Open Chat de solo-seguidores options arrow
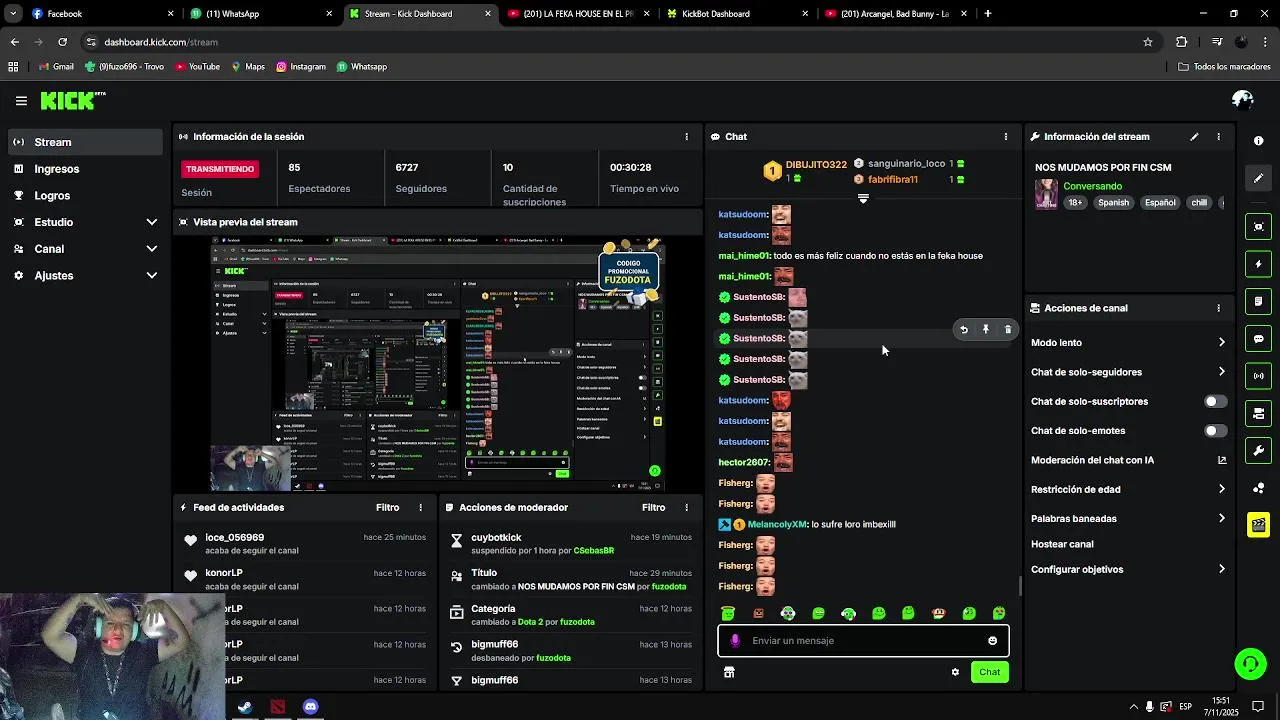 [x=1221, y=372]
